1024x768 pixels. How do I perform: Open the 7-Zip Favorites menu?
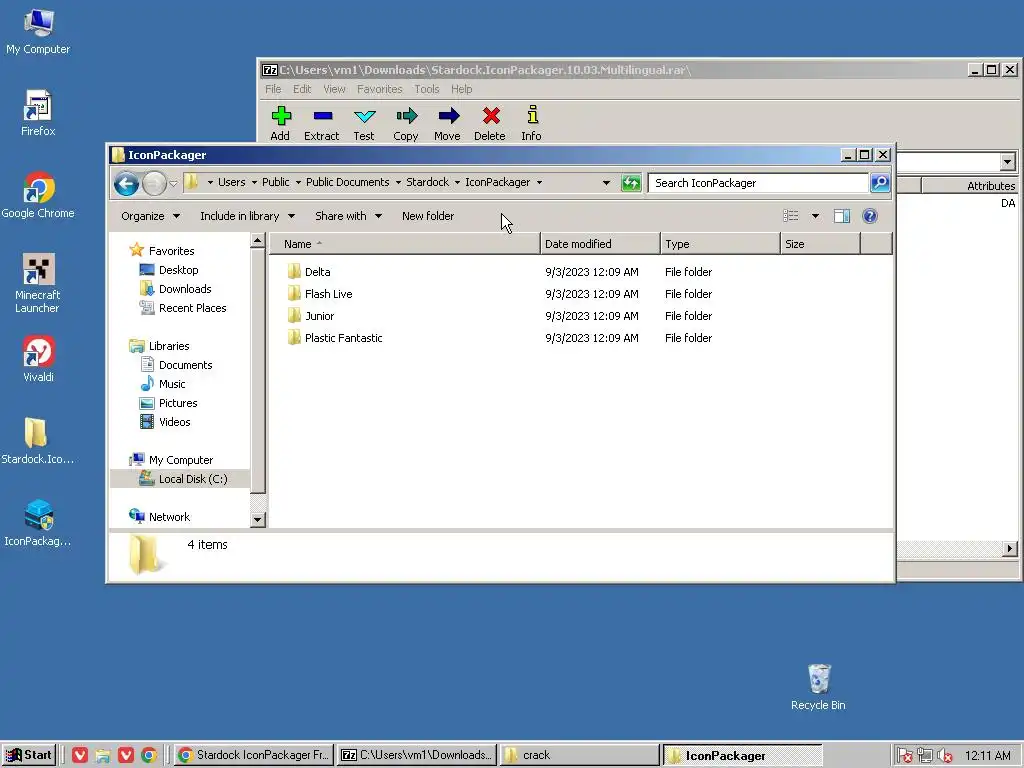[x=379, y=89]
